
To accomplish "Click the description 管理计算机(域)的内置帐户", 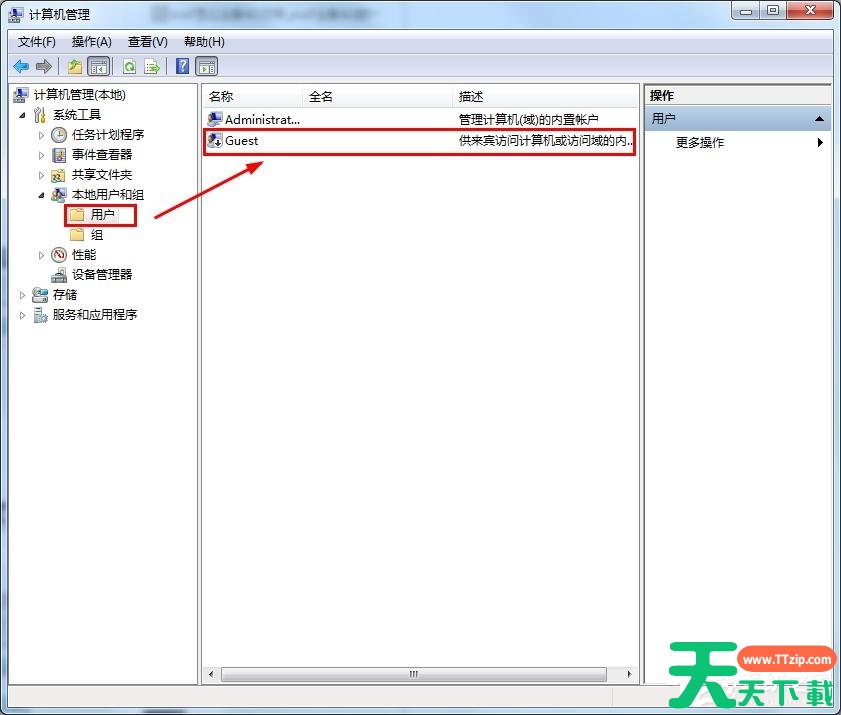I will point(528,120).
